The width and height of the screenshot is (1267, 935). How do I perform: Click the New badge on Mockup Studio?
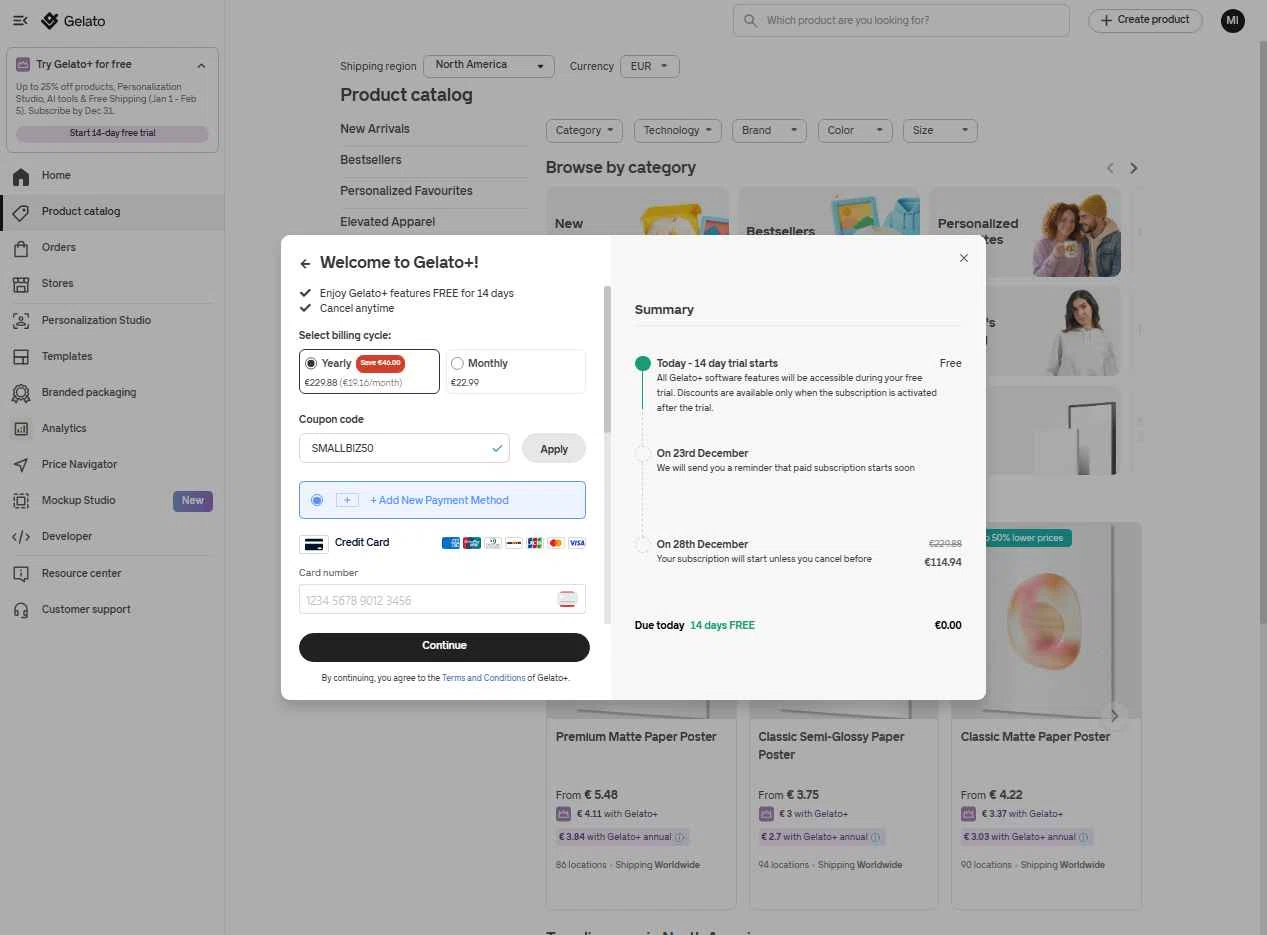(193, 501)
